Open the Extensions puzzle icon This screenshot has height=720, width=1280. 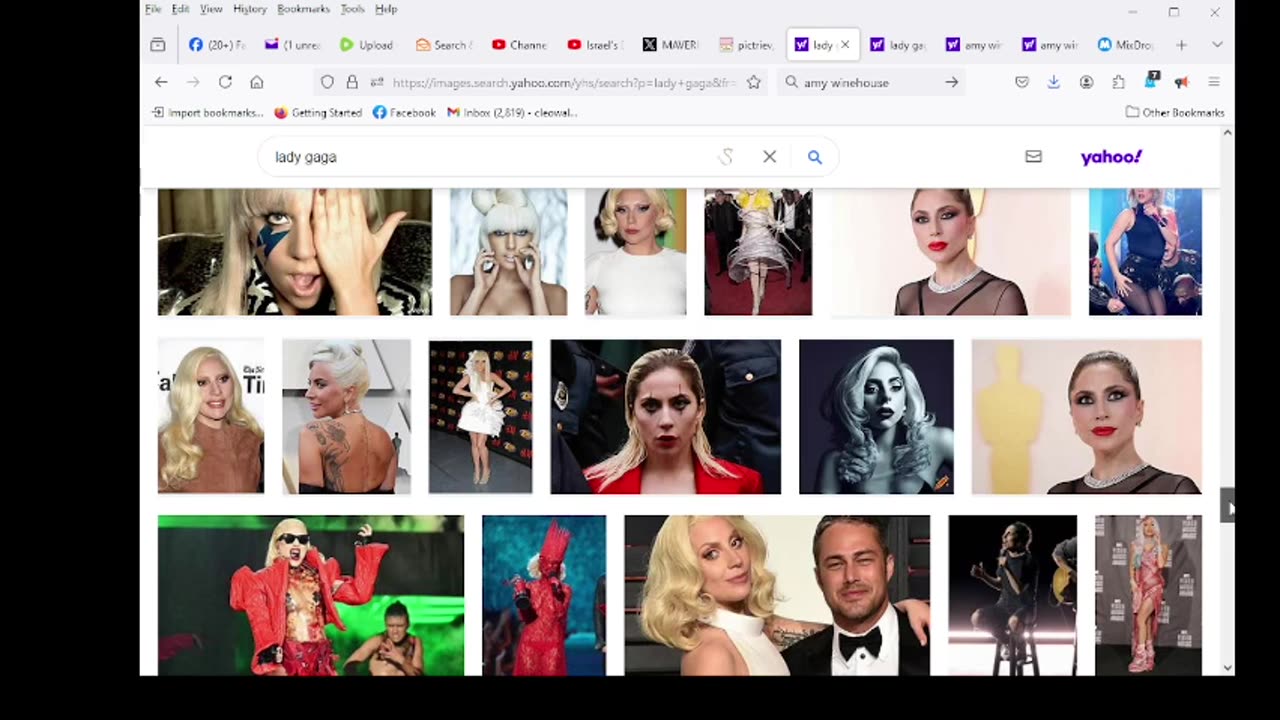tap(1118, 82)
